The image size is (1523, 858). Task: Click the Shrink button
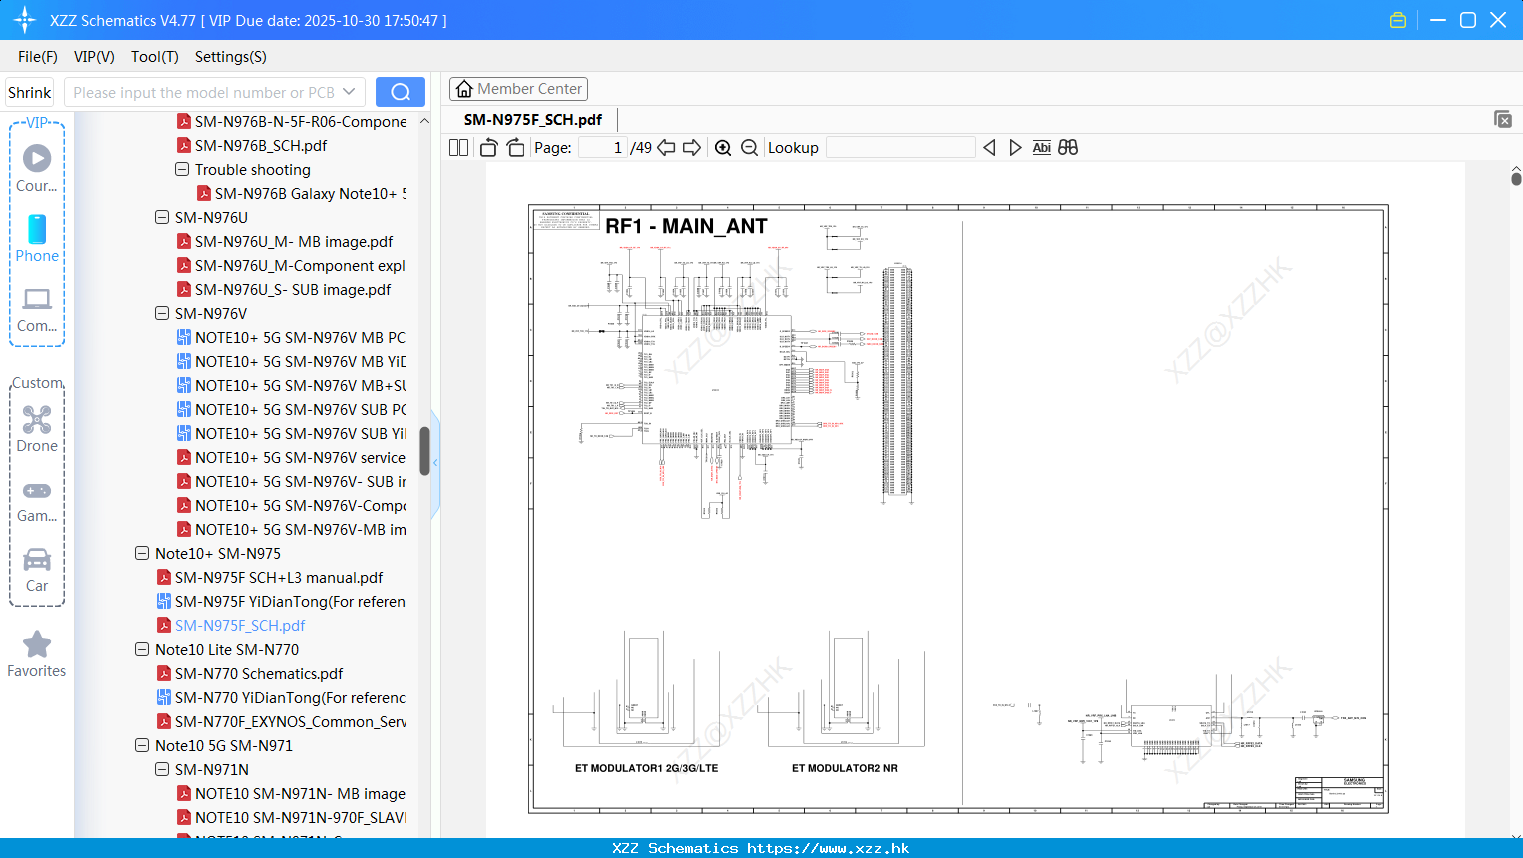30,92
